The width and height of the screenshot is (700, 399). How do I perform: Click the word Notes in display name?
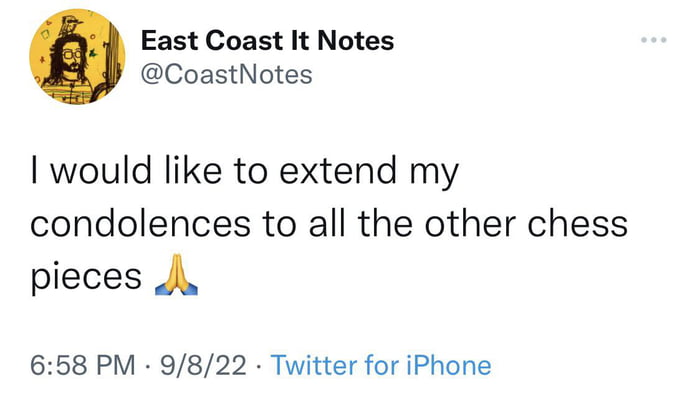355,41
